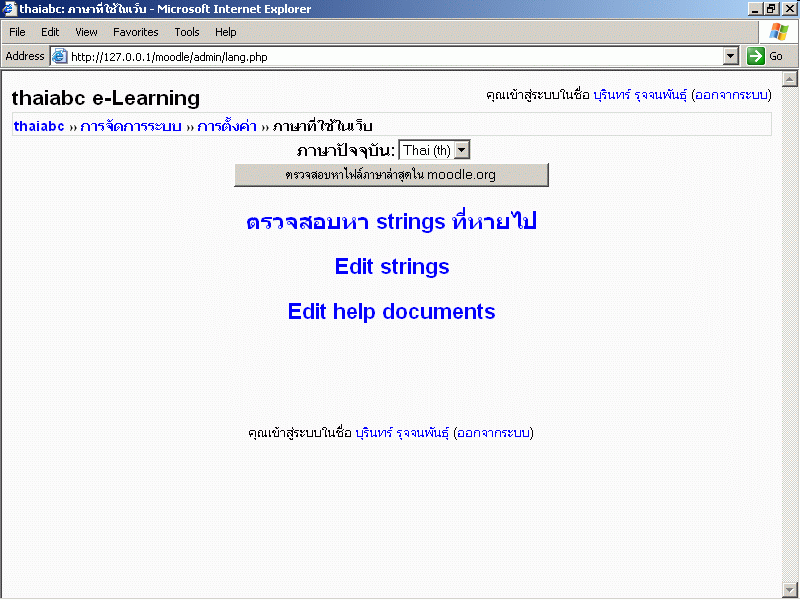Open the View menu
The height and width of the screenshot is (600, 800).
(86, 32)
